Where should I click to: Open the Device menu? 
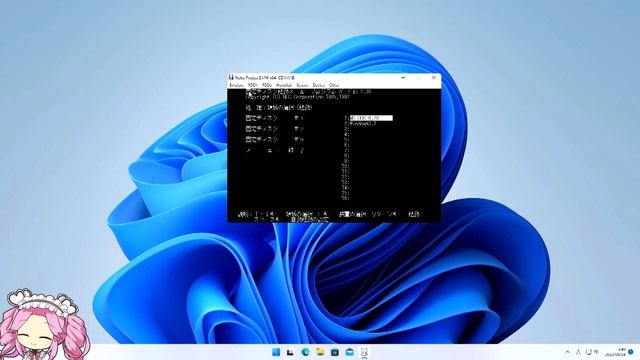(x=319, y=85)
